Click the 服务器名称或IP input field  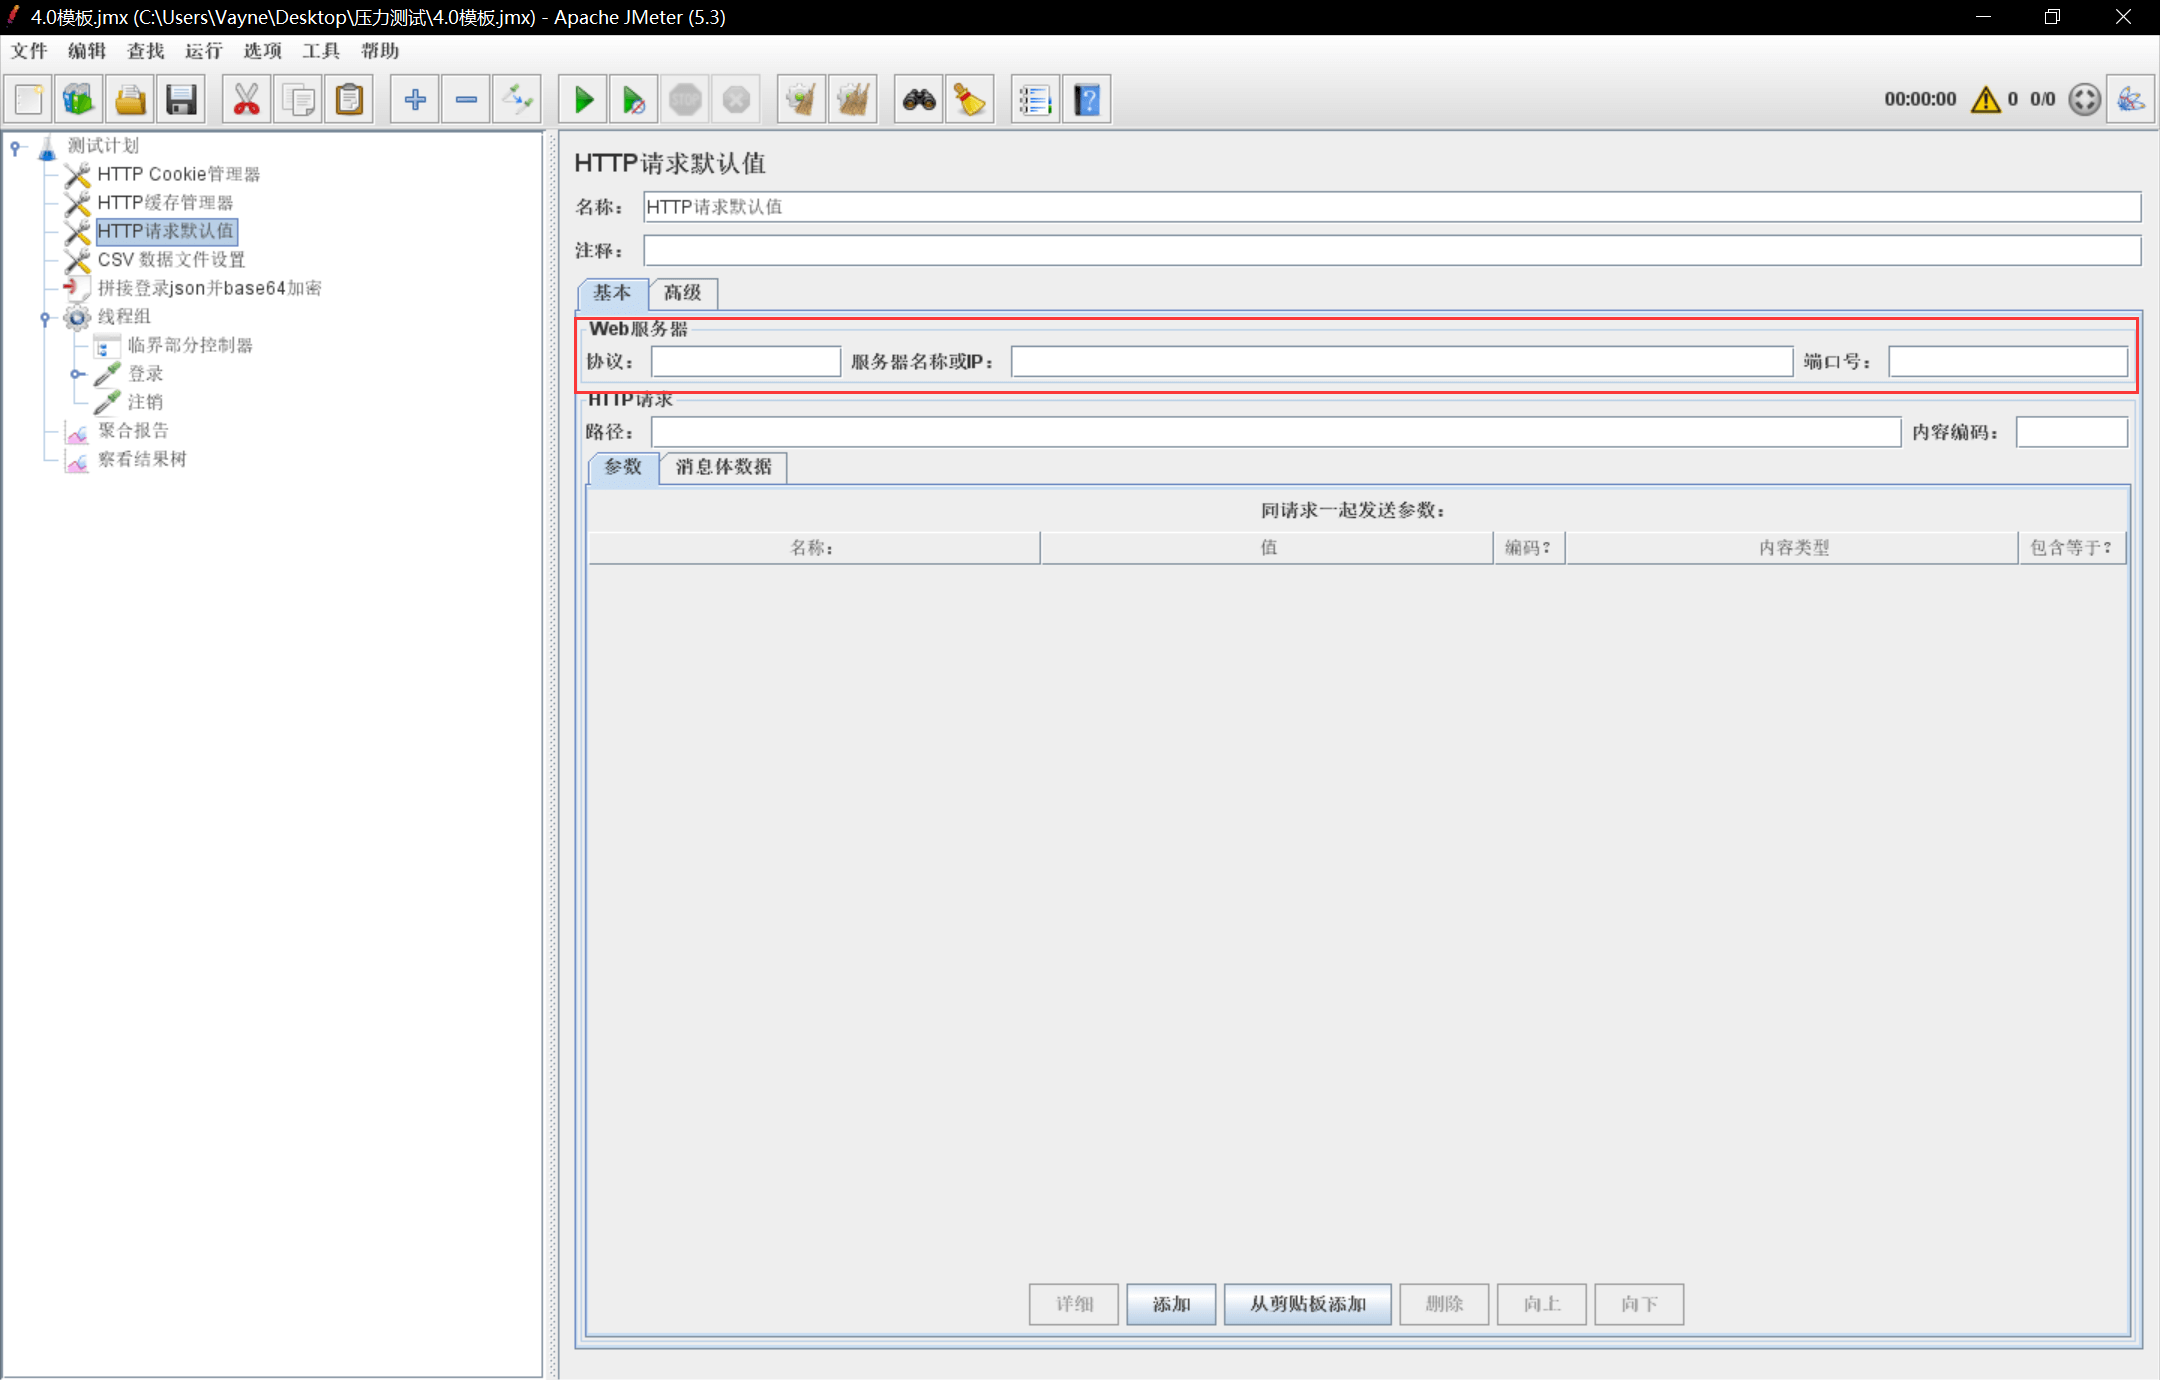1401,362
